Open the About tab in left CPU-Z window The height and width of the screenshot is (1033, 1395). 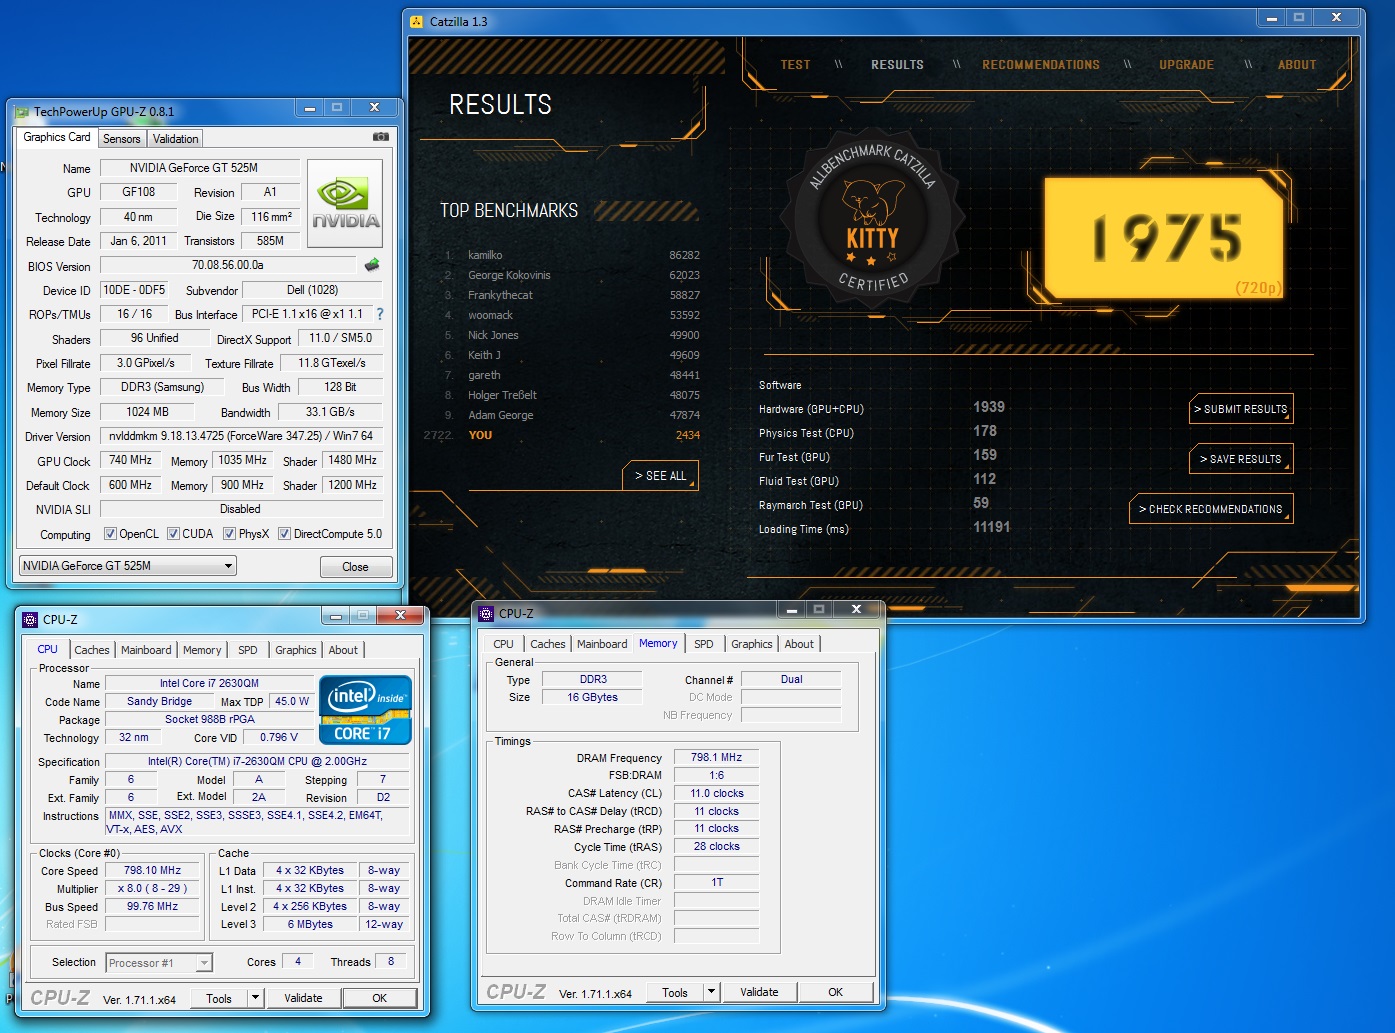click(343, 650)
